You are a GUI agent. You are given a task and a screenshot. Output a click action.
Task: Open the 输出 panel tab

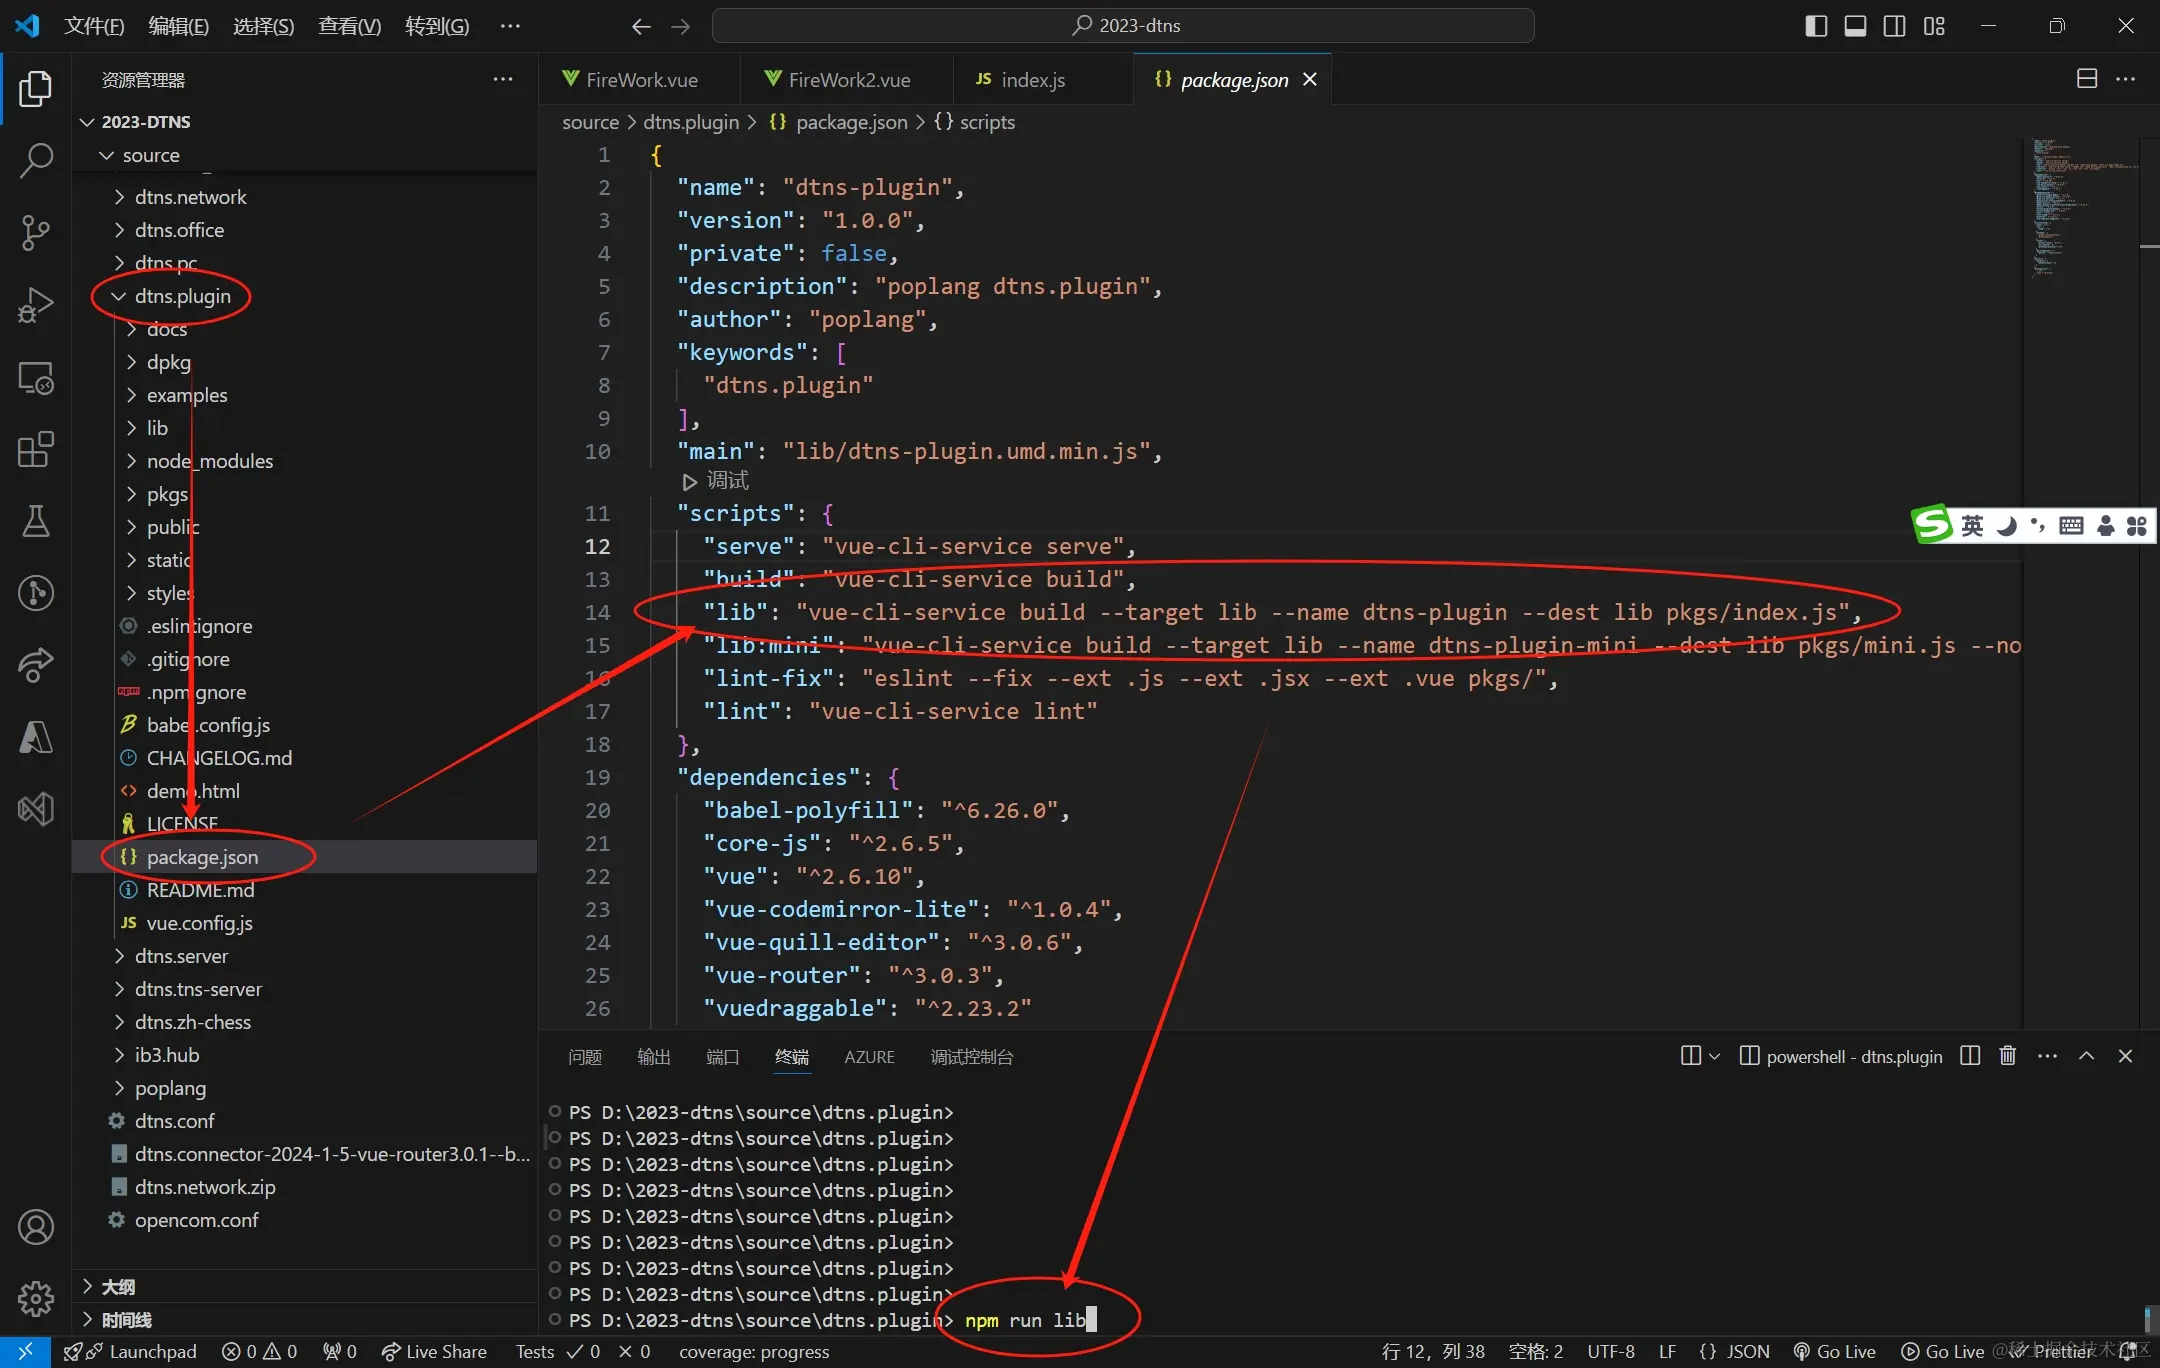653,1057
